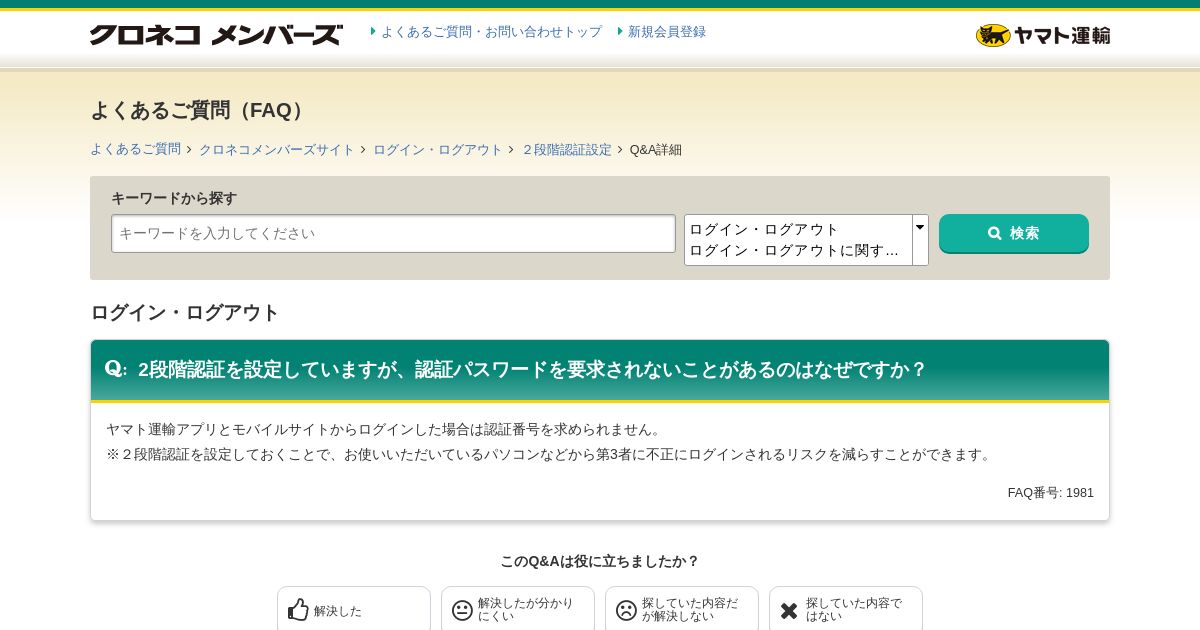Focus the keyword search input field
This screenshot has width=1200, height=630.
coord(393,233)
